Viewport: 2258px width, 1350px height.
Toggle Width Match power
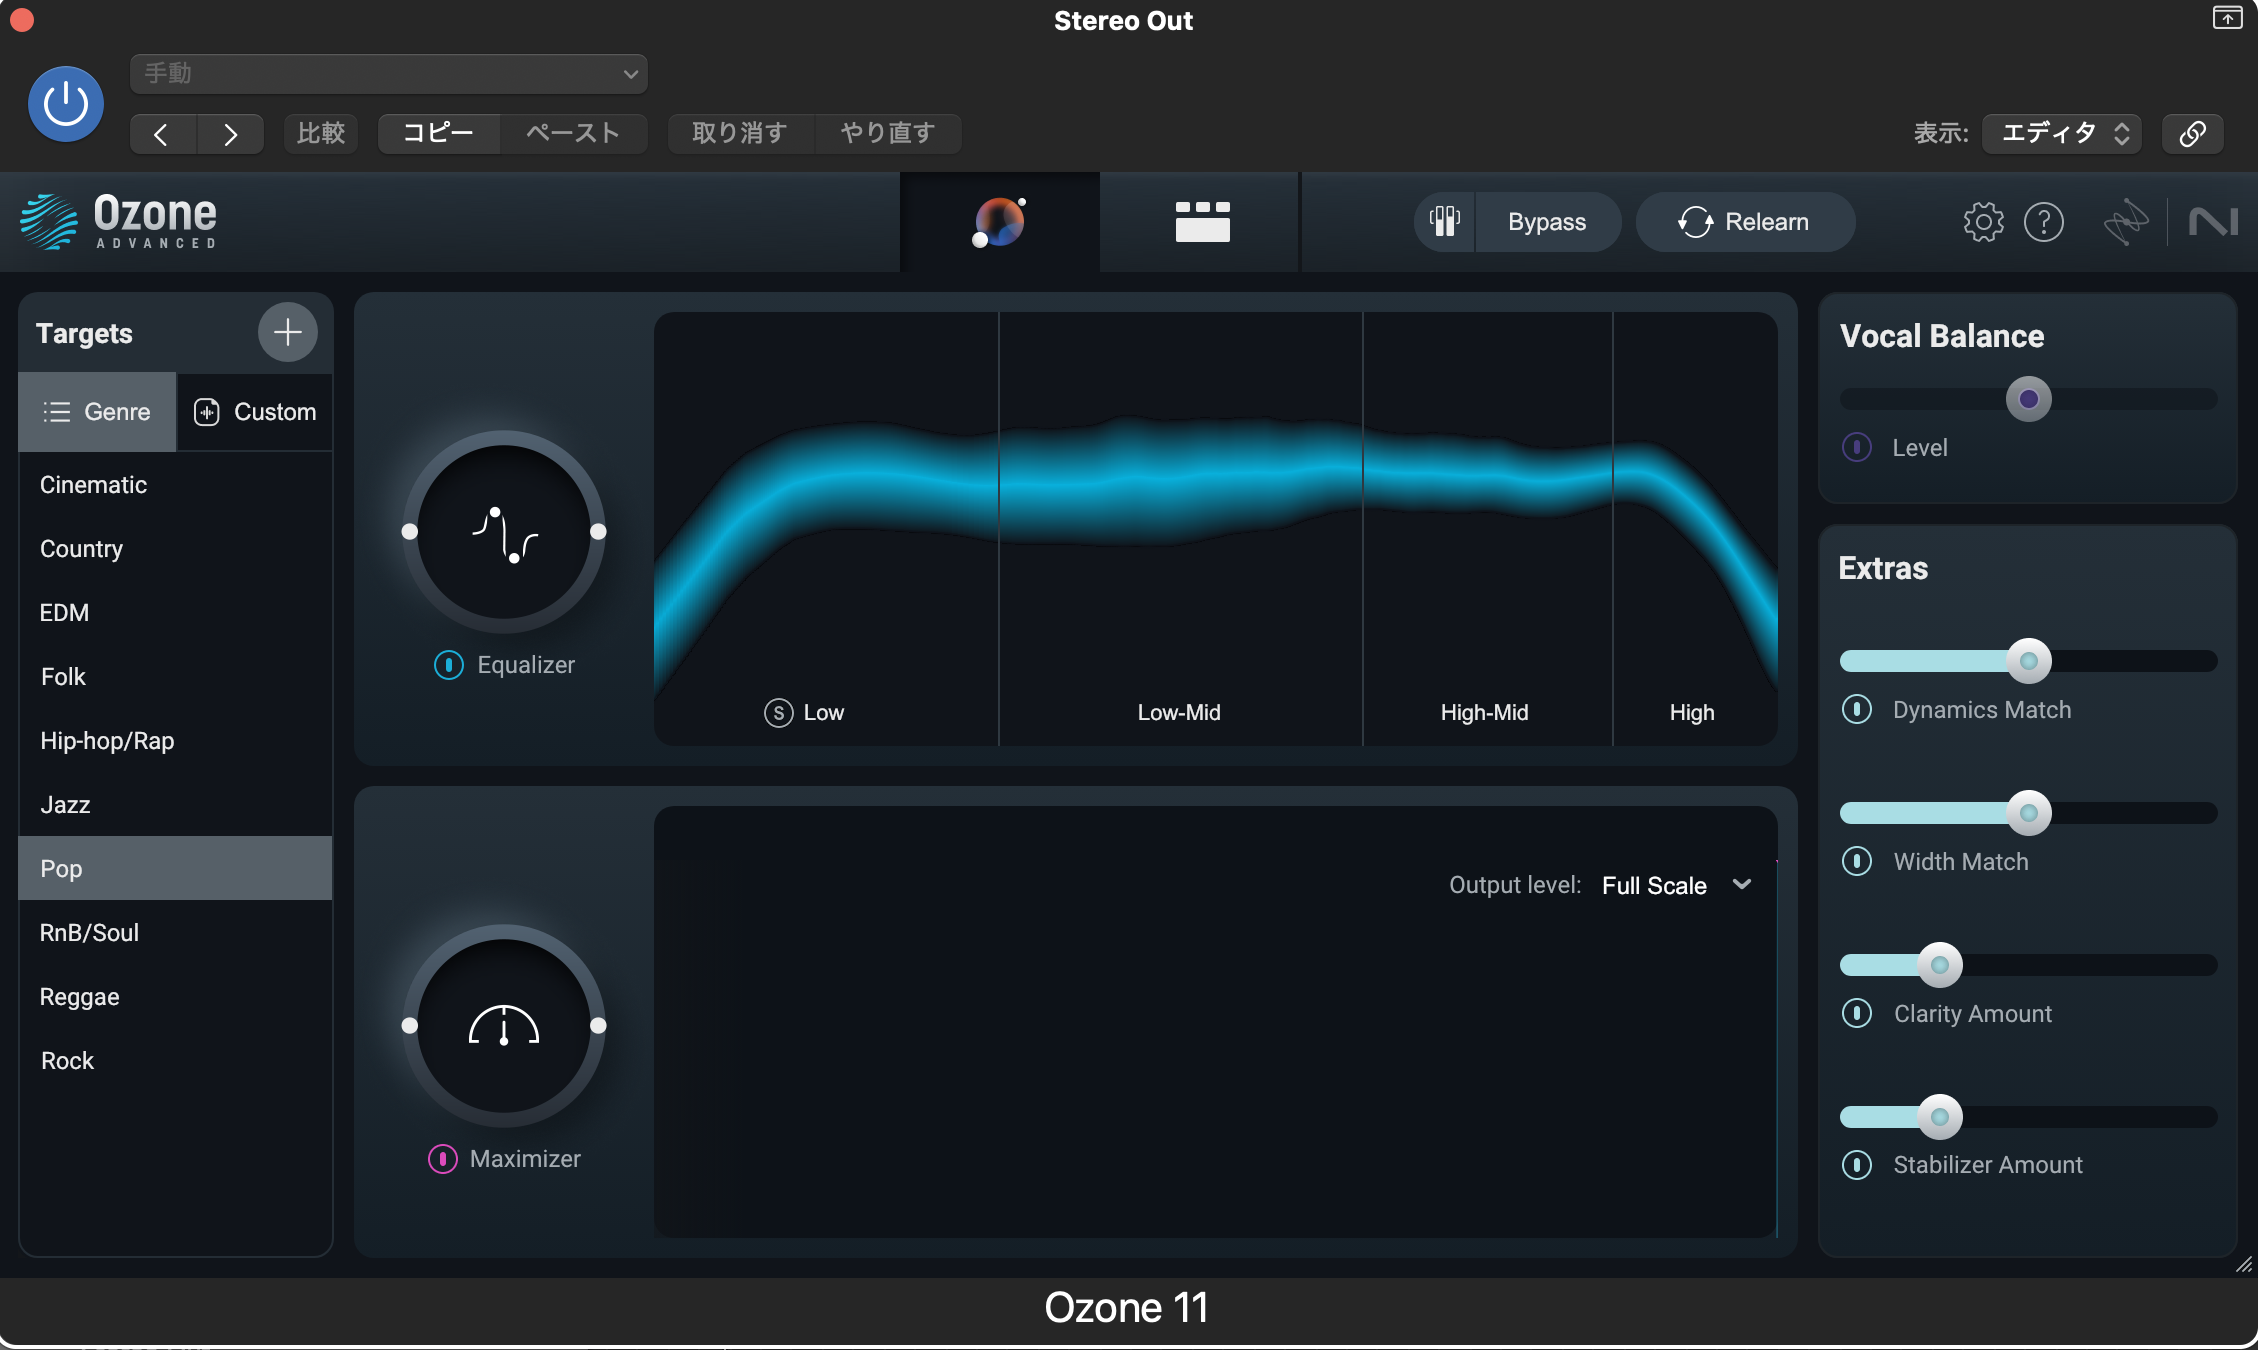(1857, 861)
